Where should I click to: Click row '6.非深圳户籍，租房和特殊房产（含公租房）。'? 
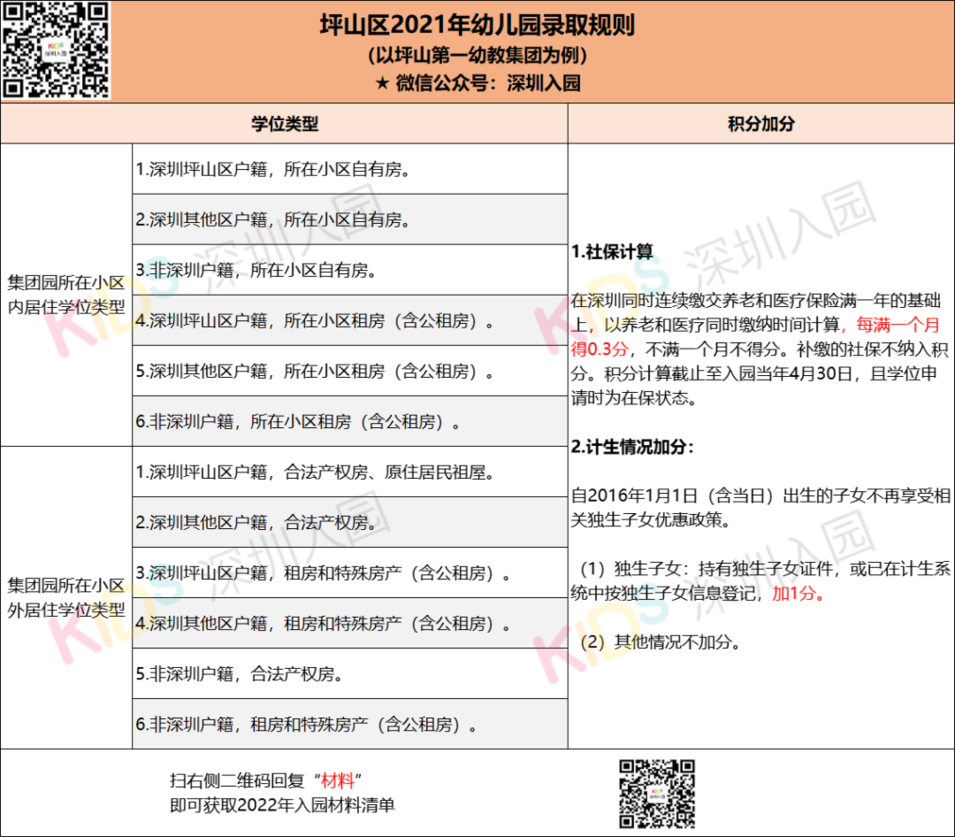pos(350,724)
